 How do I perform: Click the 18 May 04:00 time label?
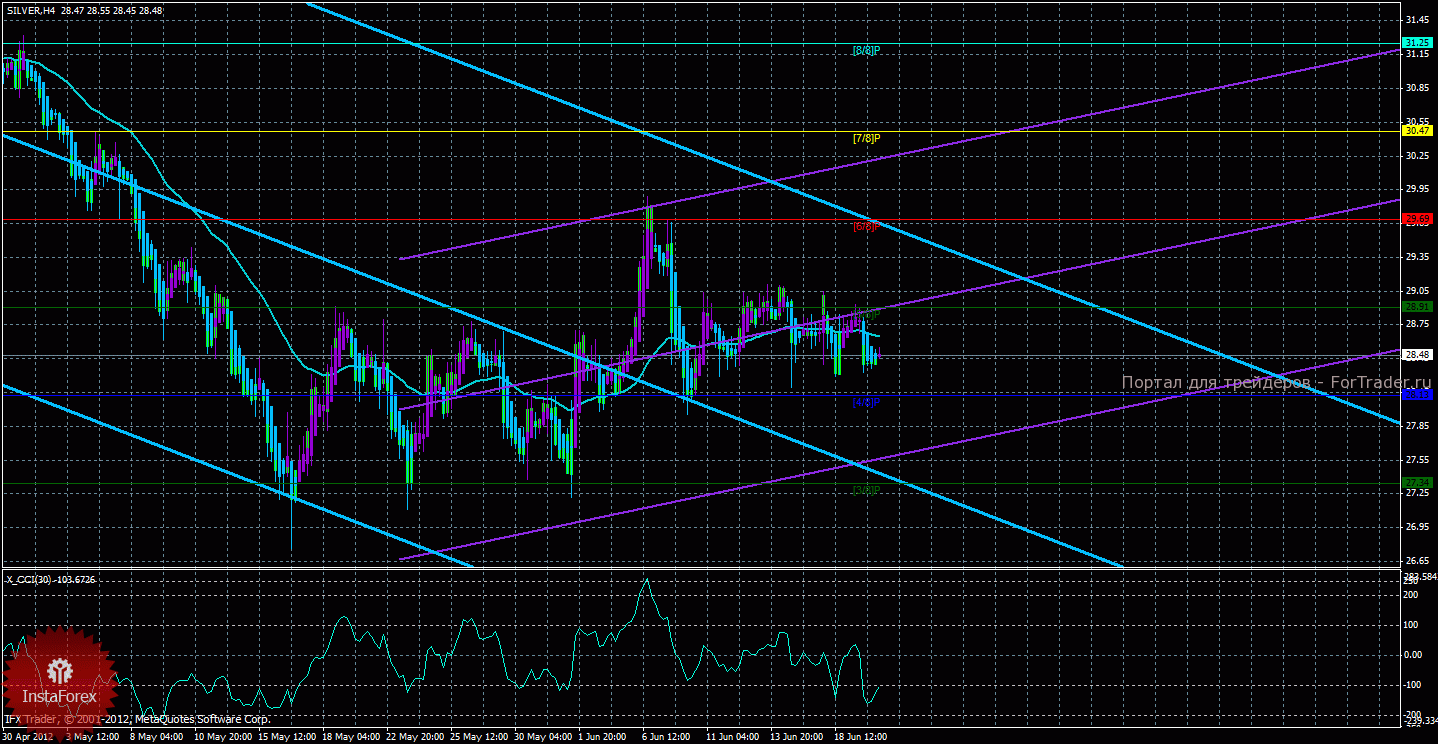click(x=349, y=735)
